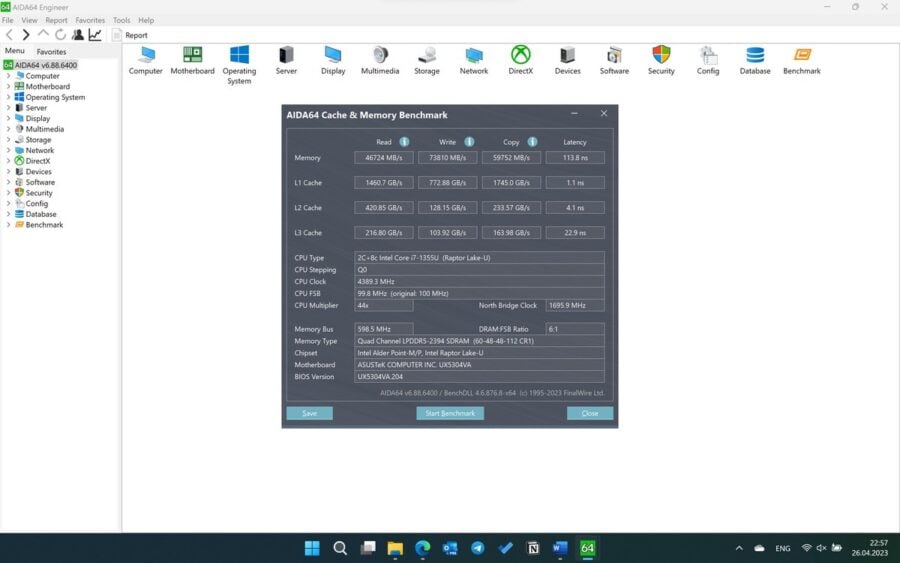900x563 pixels.
Task: Click the Refresh toolbar icon
Action: (x=60, y=35)
